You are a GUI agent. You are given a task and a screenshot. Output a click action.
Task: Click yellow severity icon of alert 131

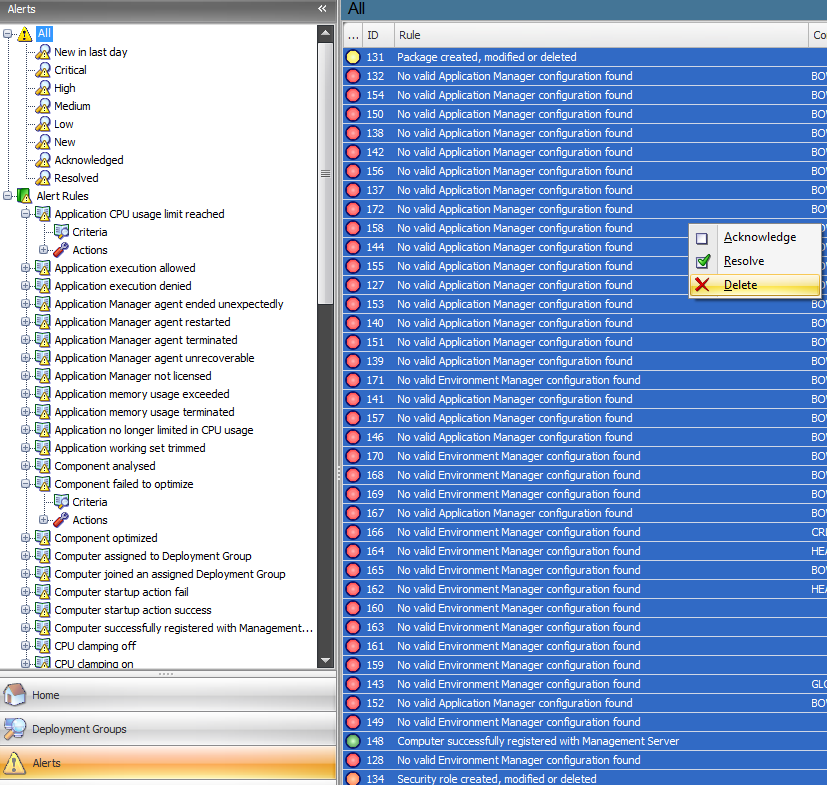point(353,57)
